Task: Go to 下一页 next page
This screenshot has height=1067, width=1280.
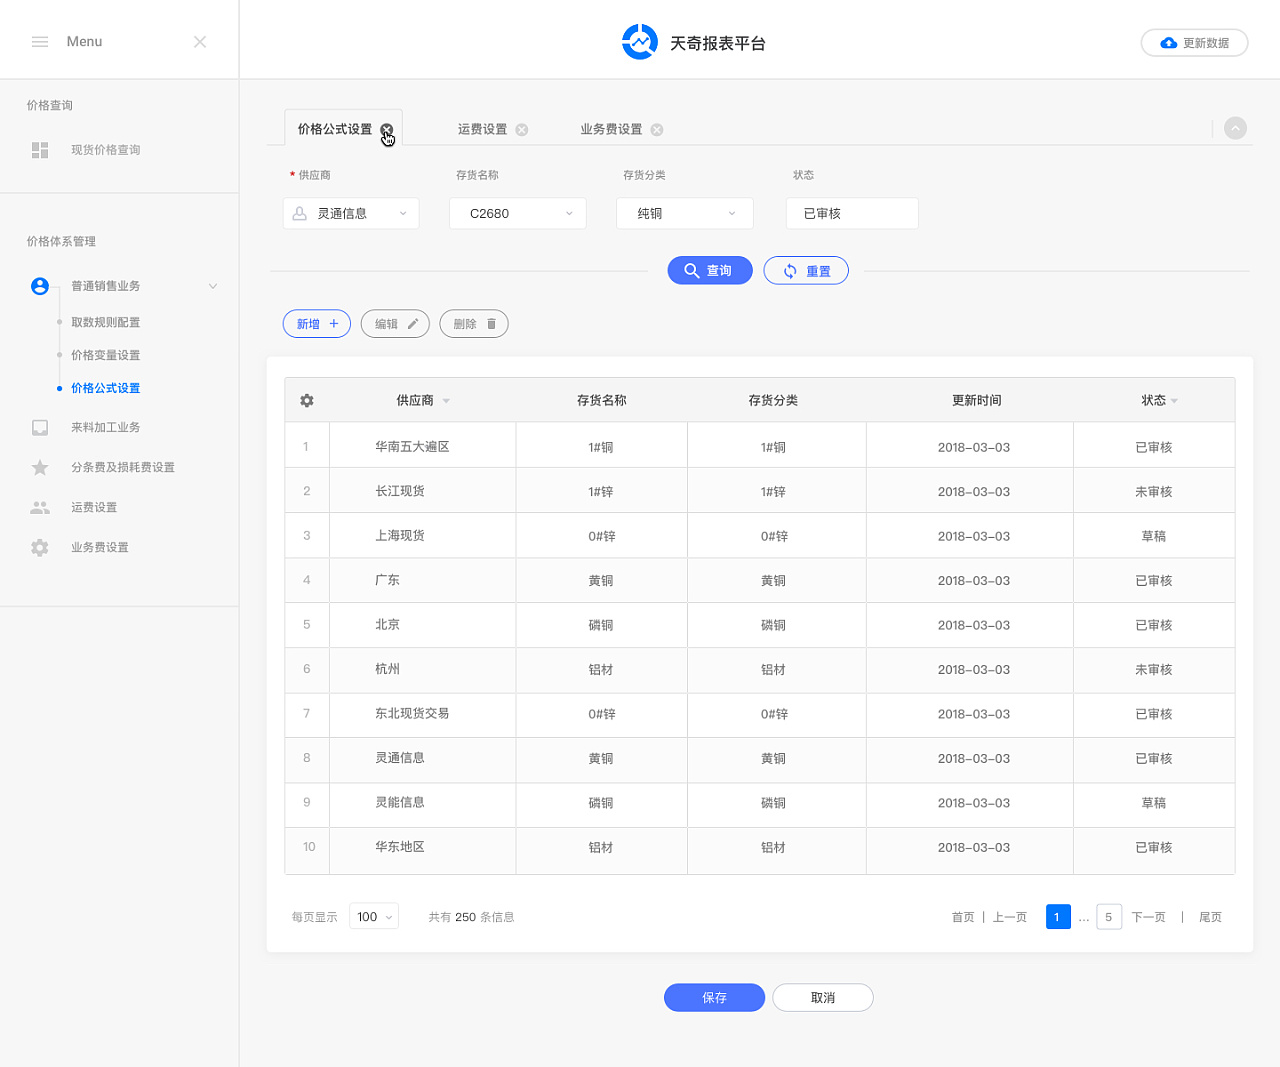Action: [1149, 917]
